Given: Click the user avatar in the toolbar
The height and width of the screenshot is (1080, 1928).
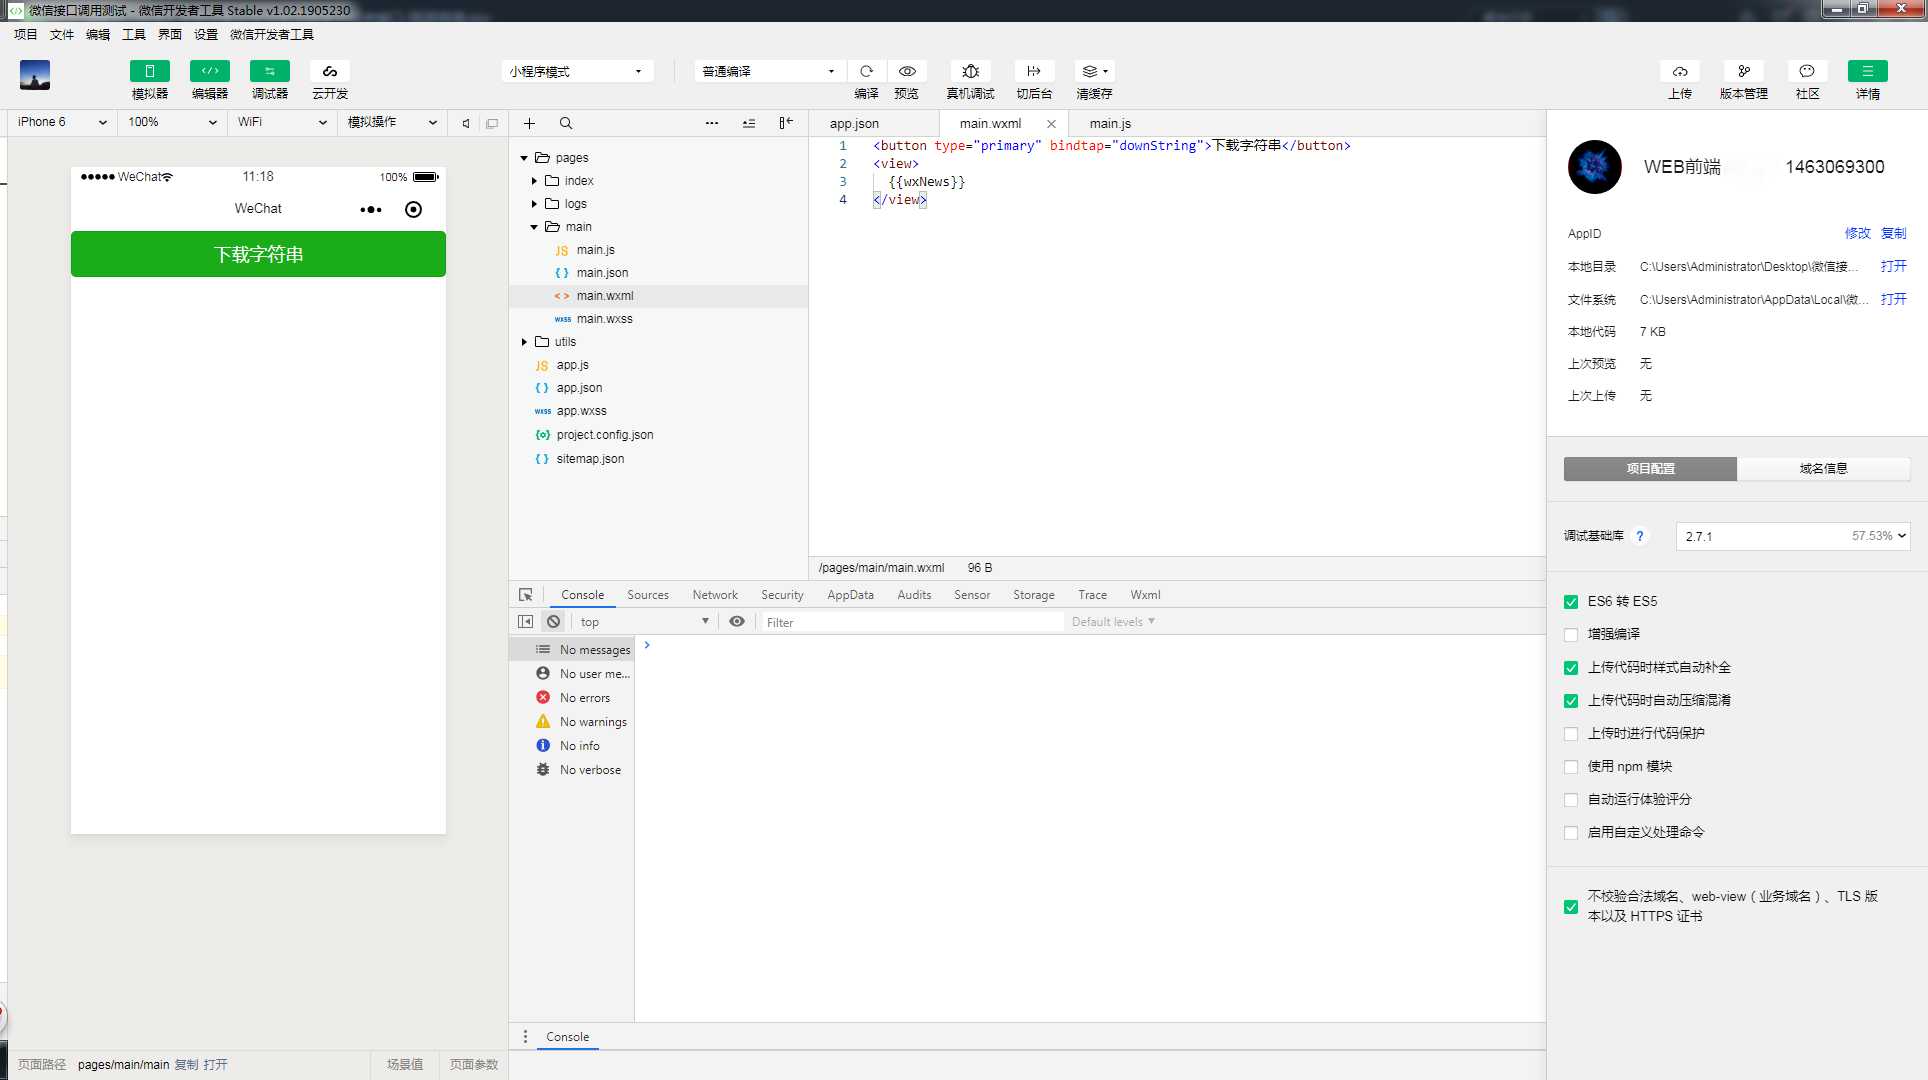Looking at the screenshot, I should click(35, 75).
